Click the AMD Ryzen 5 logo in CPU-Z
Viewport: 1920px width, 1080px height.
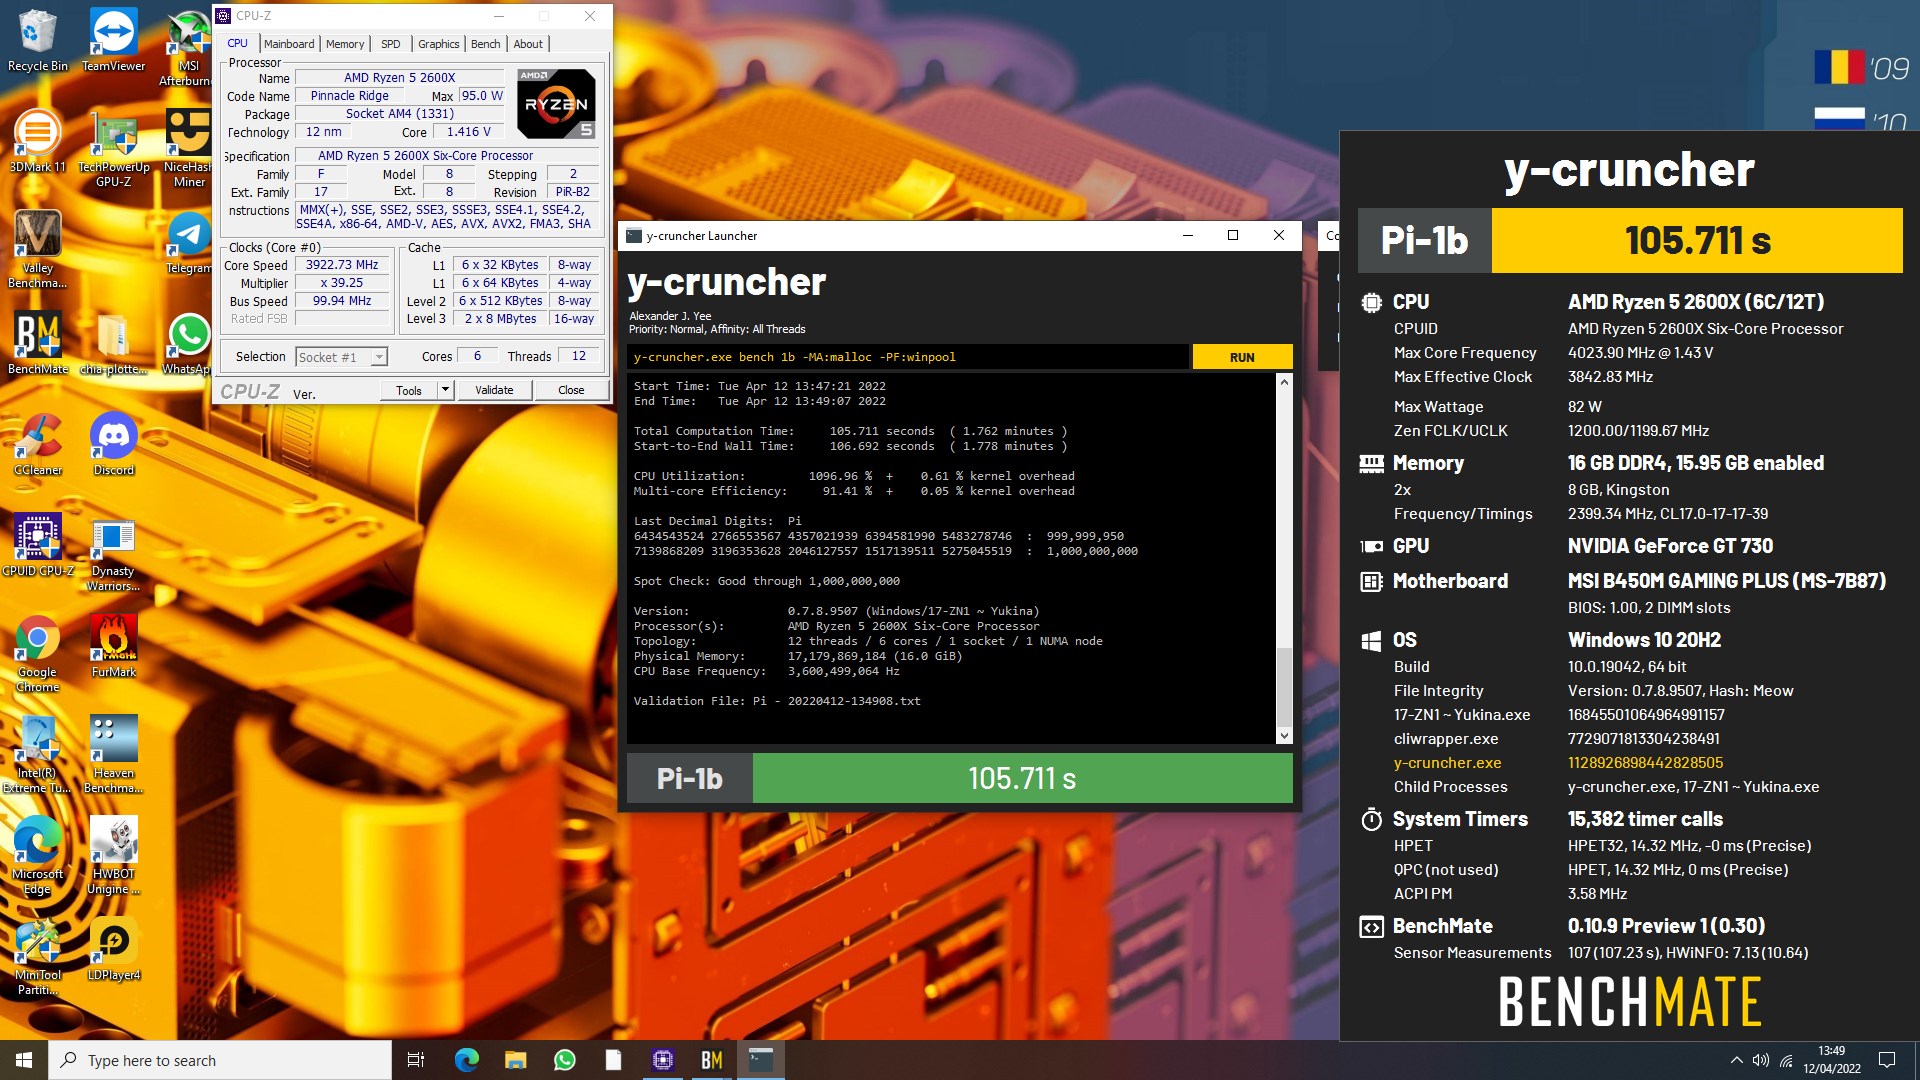[557, 104]
